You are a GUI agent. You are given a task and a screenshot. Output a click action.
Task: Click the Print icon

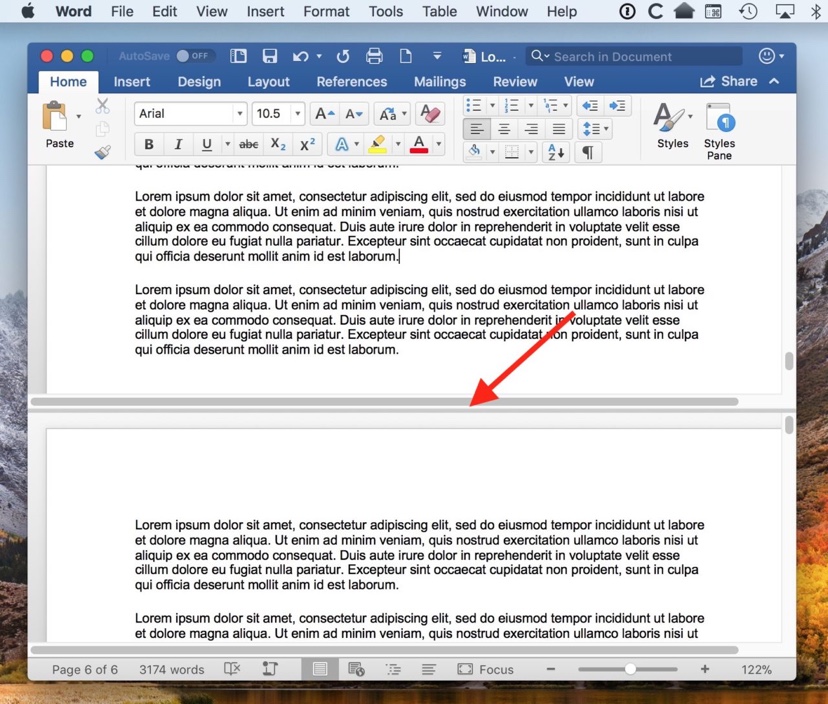tap(374, 56)
